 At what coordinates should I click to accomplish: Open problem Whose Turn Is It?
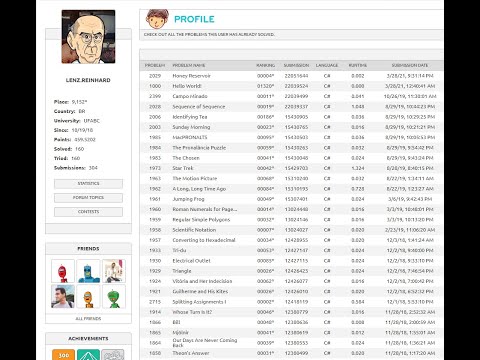pos(192,312)
